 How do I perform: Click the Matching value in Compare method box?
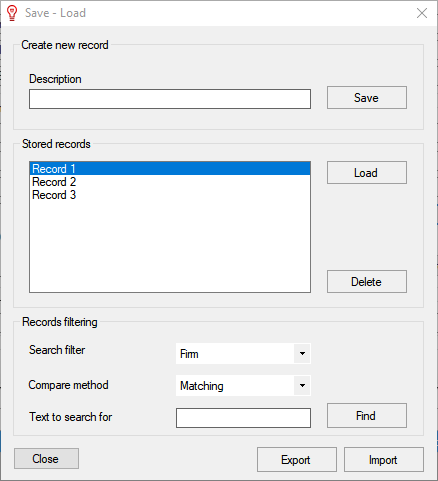click(x=202, y=386)
